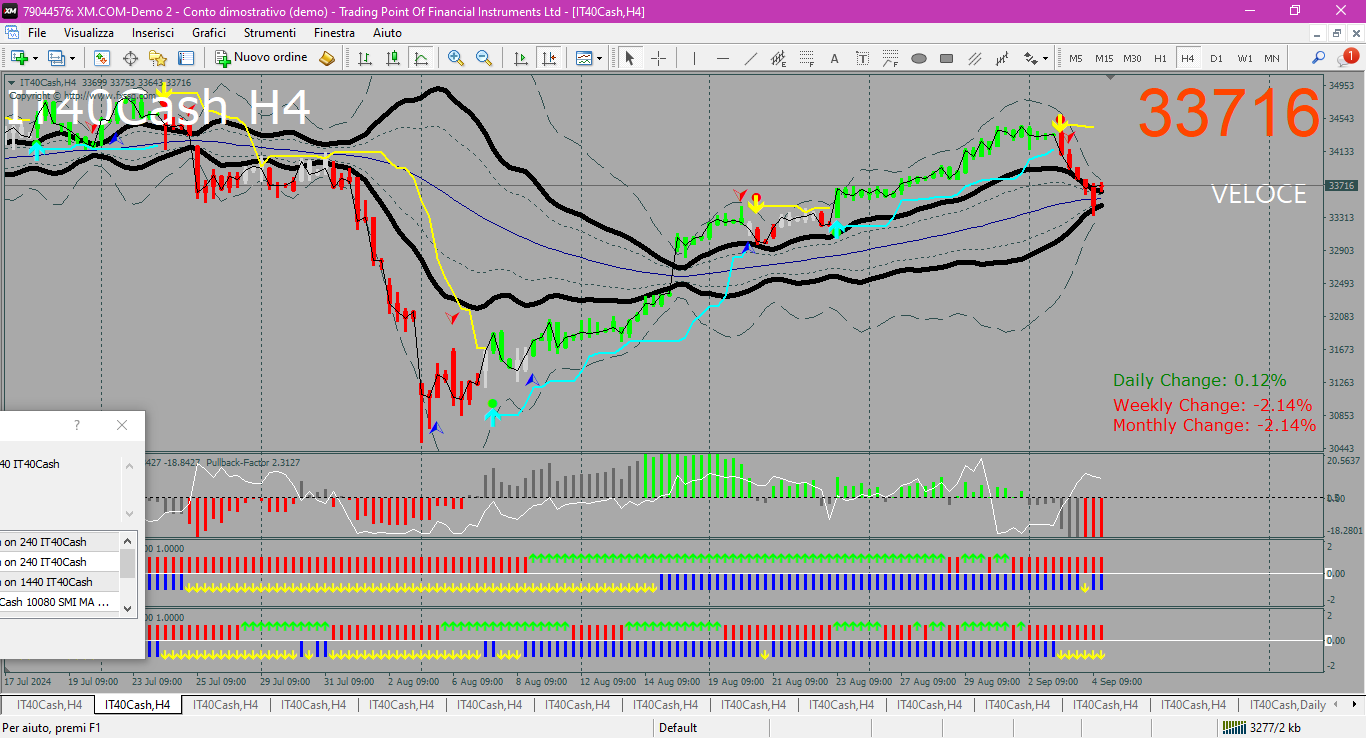Show the Data Window
Image resolution: width=1366 pixels, height=738 pixels.
click(129, 58)
